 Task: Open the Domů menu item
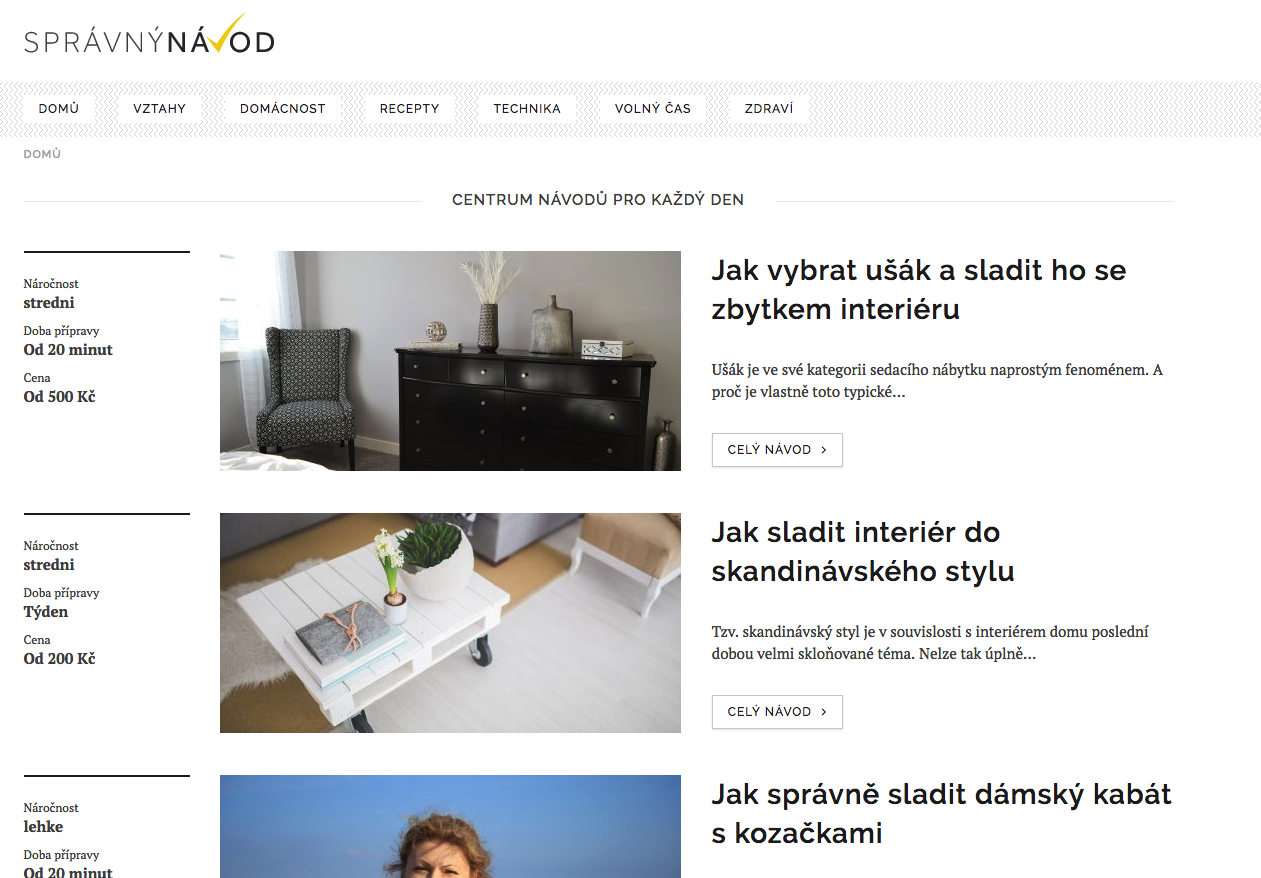[x=59, y=108]
